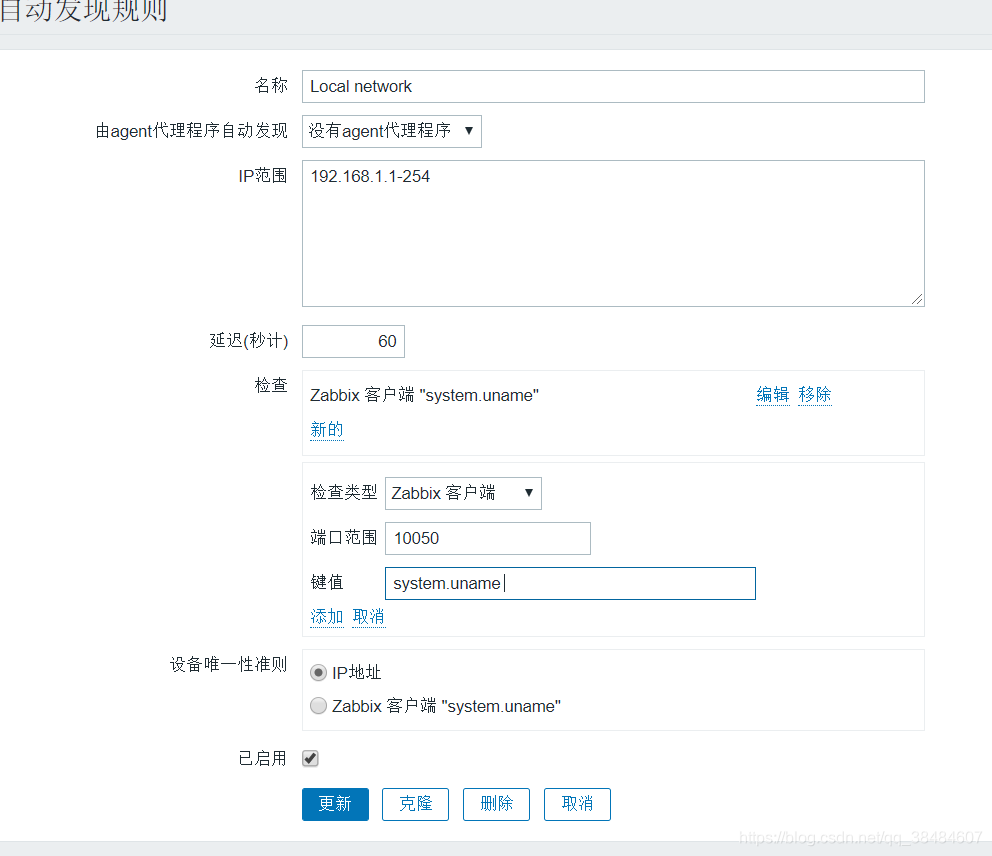
Task: Click the 移除 link for system.uname check
Action: (x=814, y=395)
